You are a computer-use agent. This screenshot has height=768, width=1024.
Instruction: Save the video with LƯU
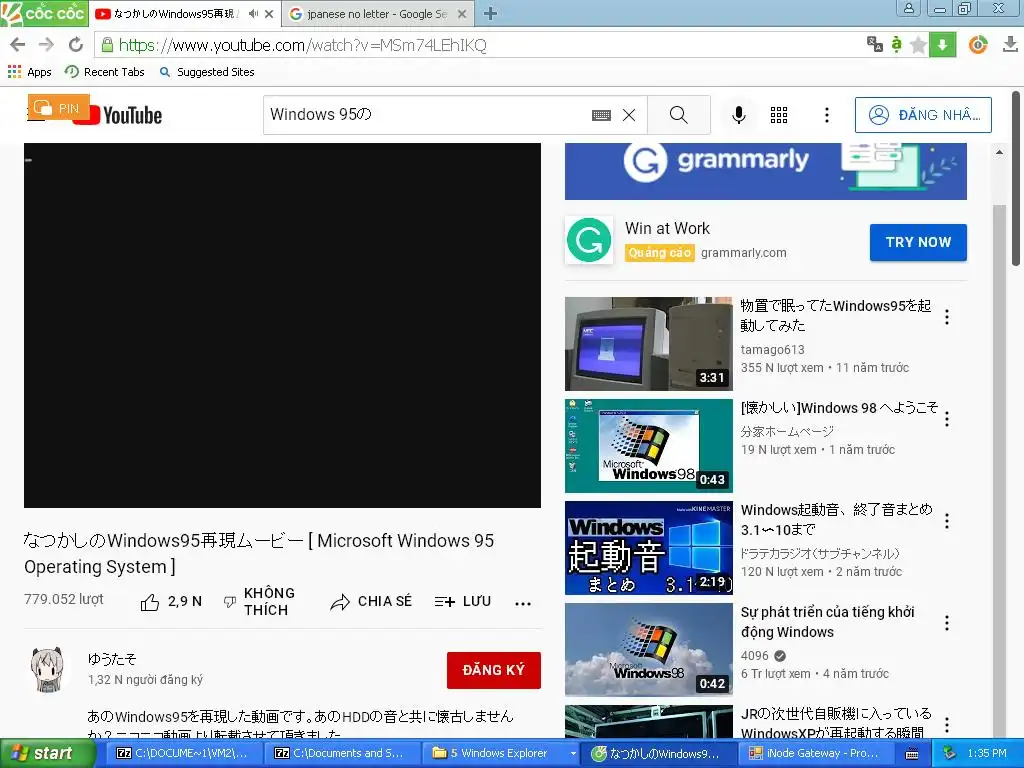coord(463,601)
